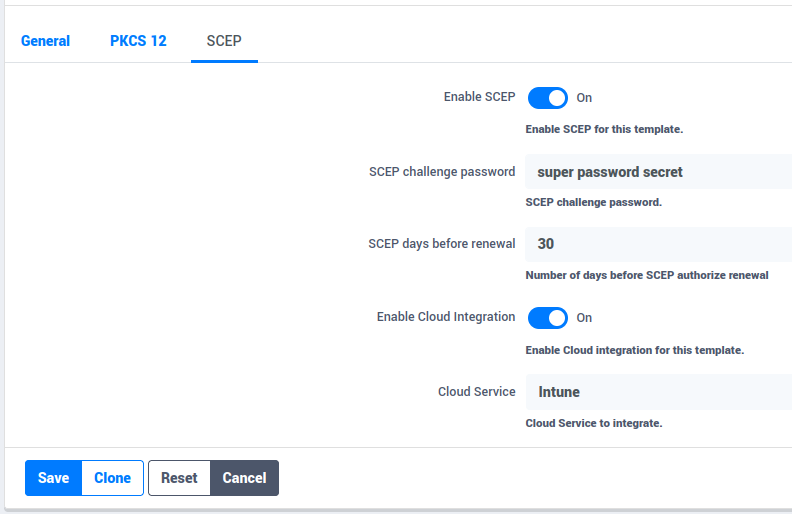792x514 pixels.
Task: Select the SCEP tab
Action: point(224,41)
